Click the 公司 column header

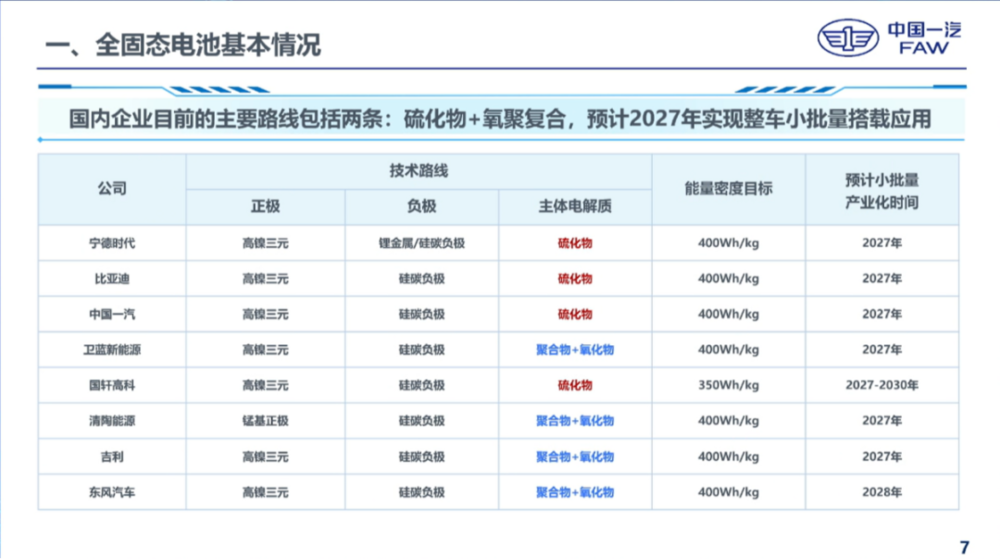click(112, 189)
